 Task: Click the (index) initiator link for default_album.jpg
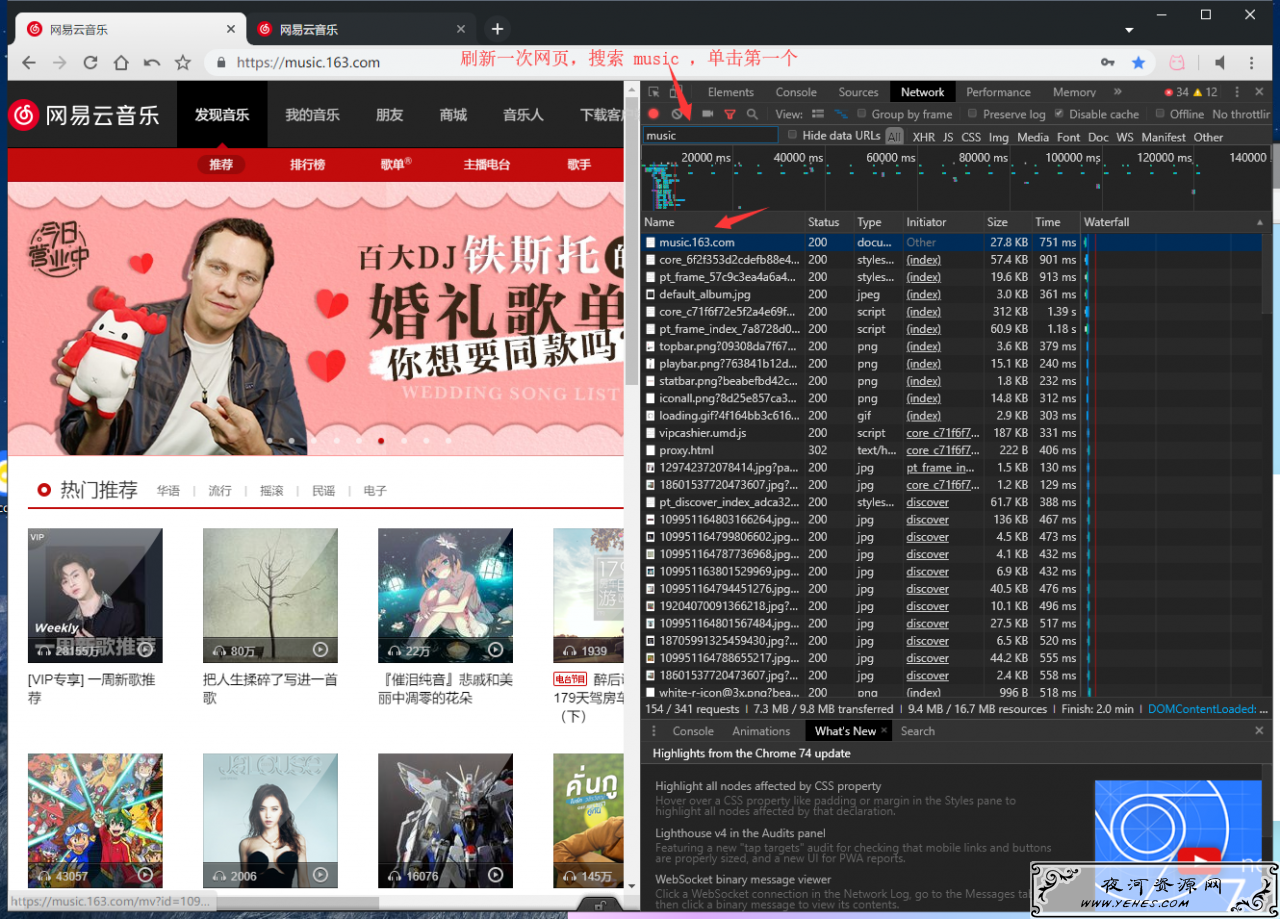coord(923,294)
